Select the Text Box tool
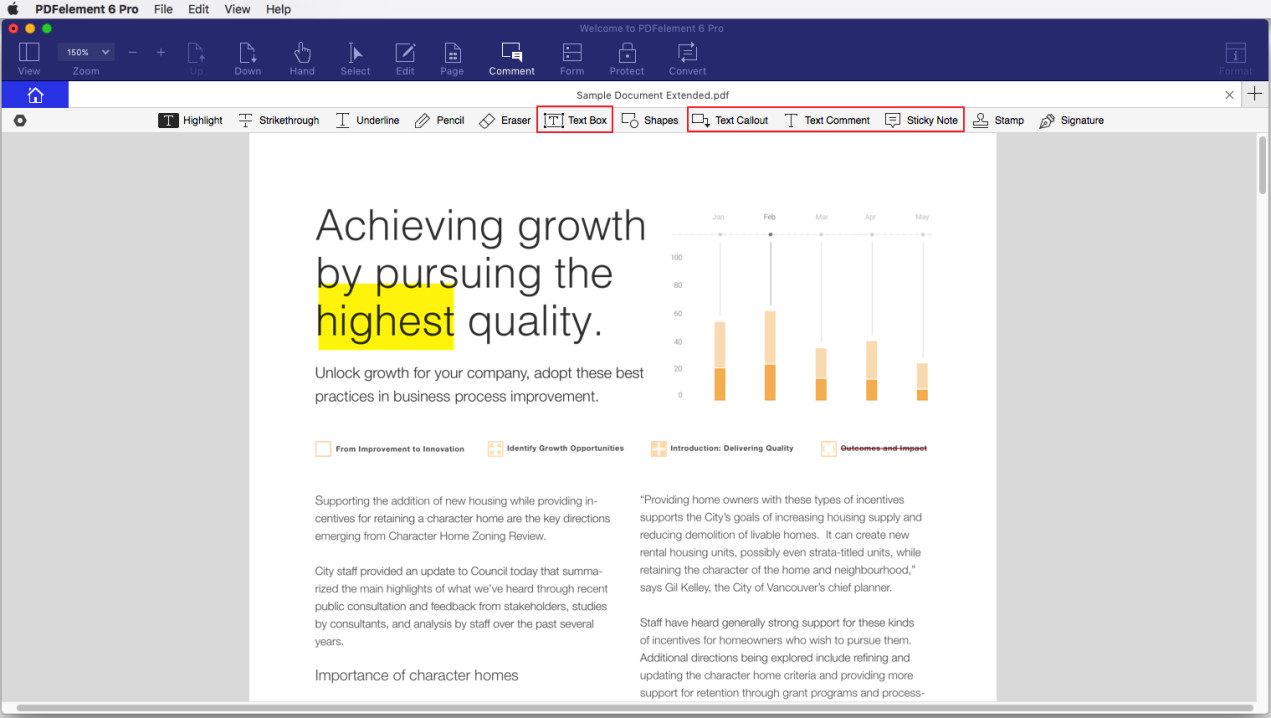The height and width of the screenshot is (718, 1271). click(x=575, y=120)
